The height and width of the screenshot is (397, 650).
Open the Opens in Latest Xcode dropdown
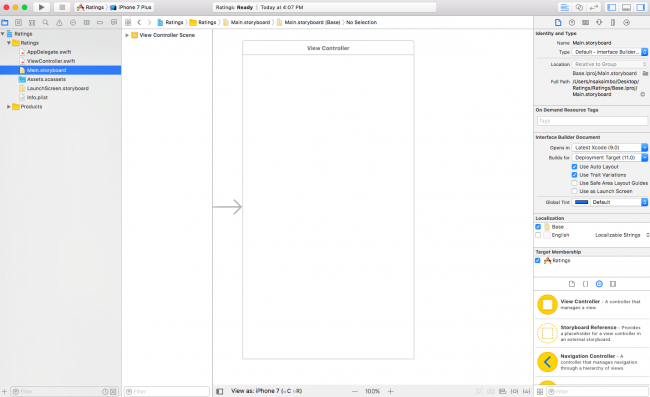pyautogui.click(x=610, y=148)
